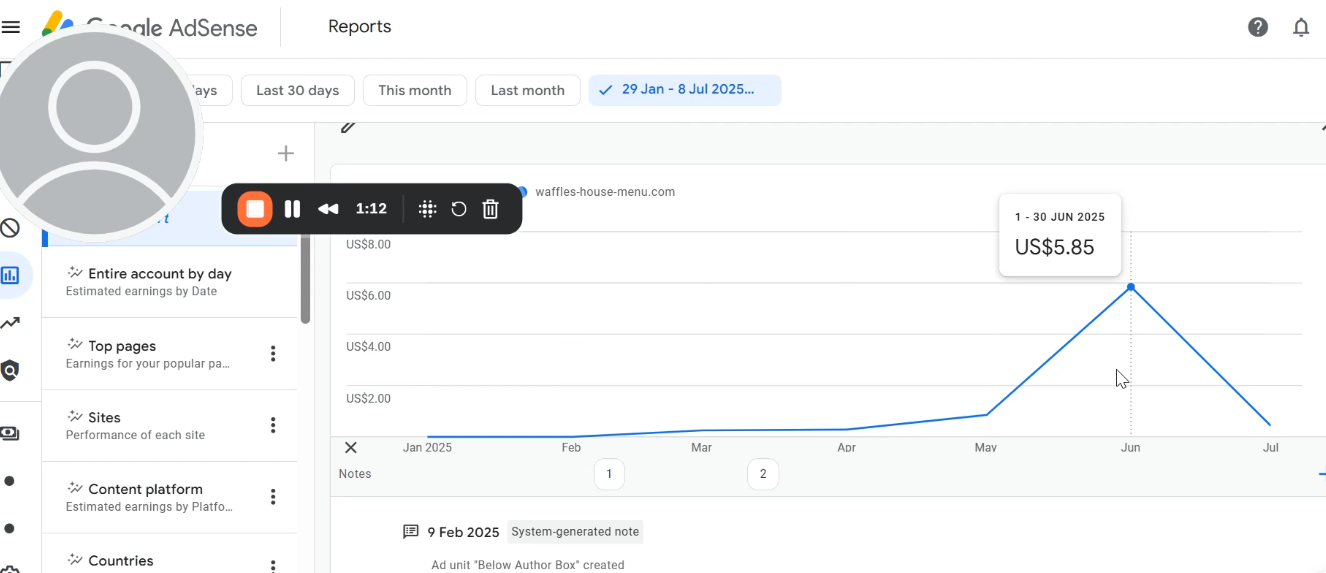Image resolution: width=1326 pixels, height=573 pixels.
Task: Select Last month date range
Action: tap(528, 90)
